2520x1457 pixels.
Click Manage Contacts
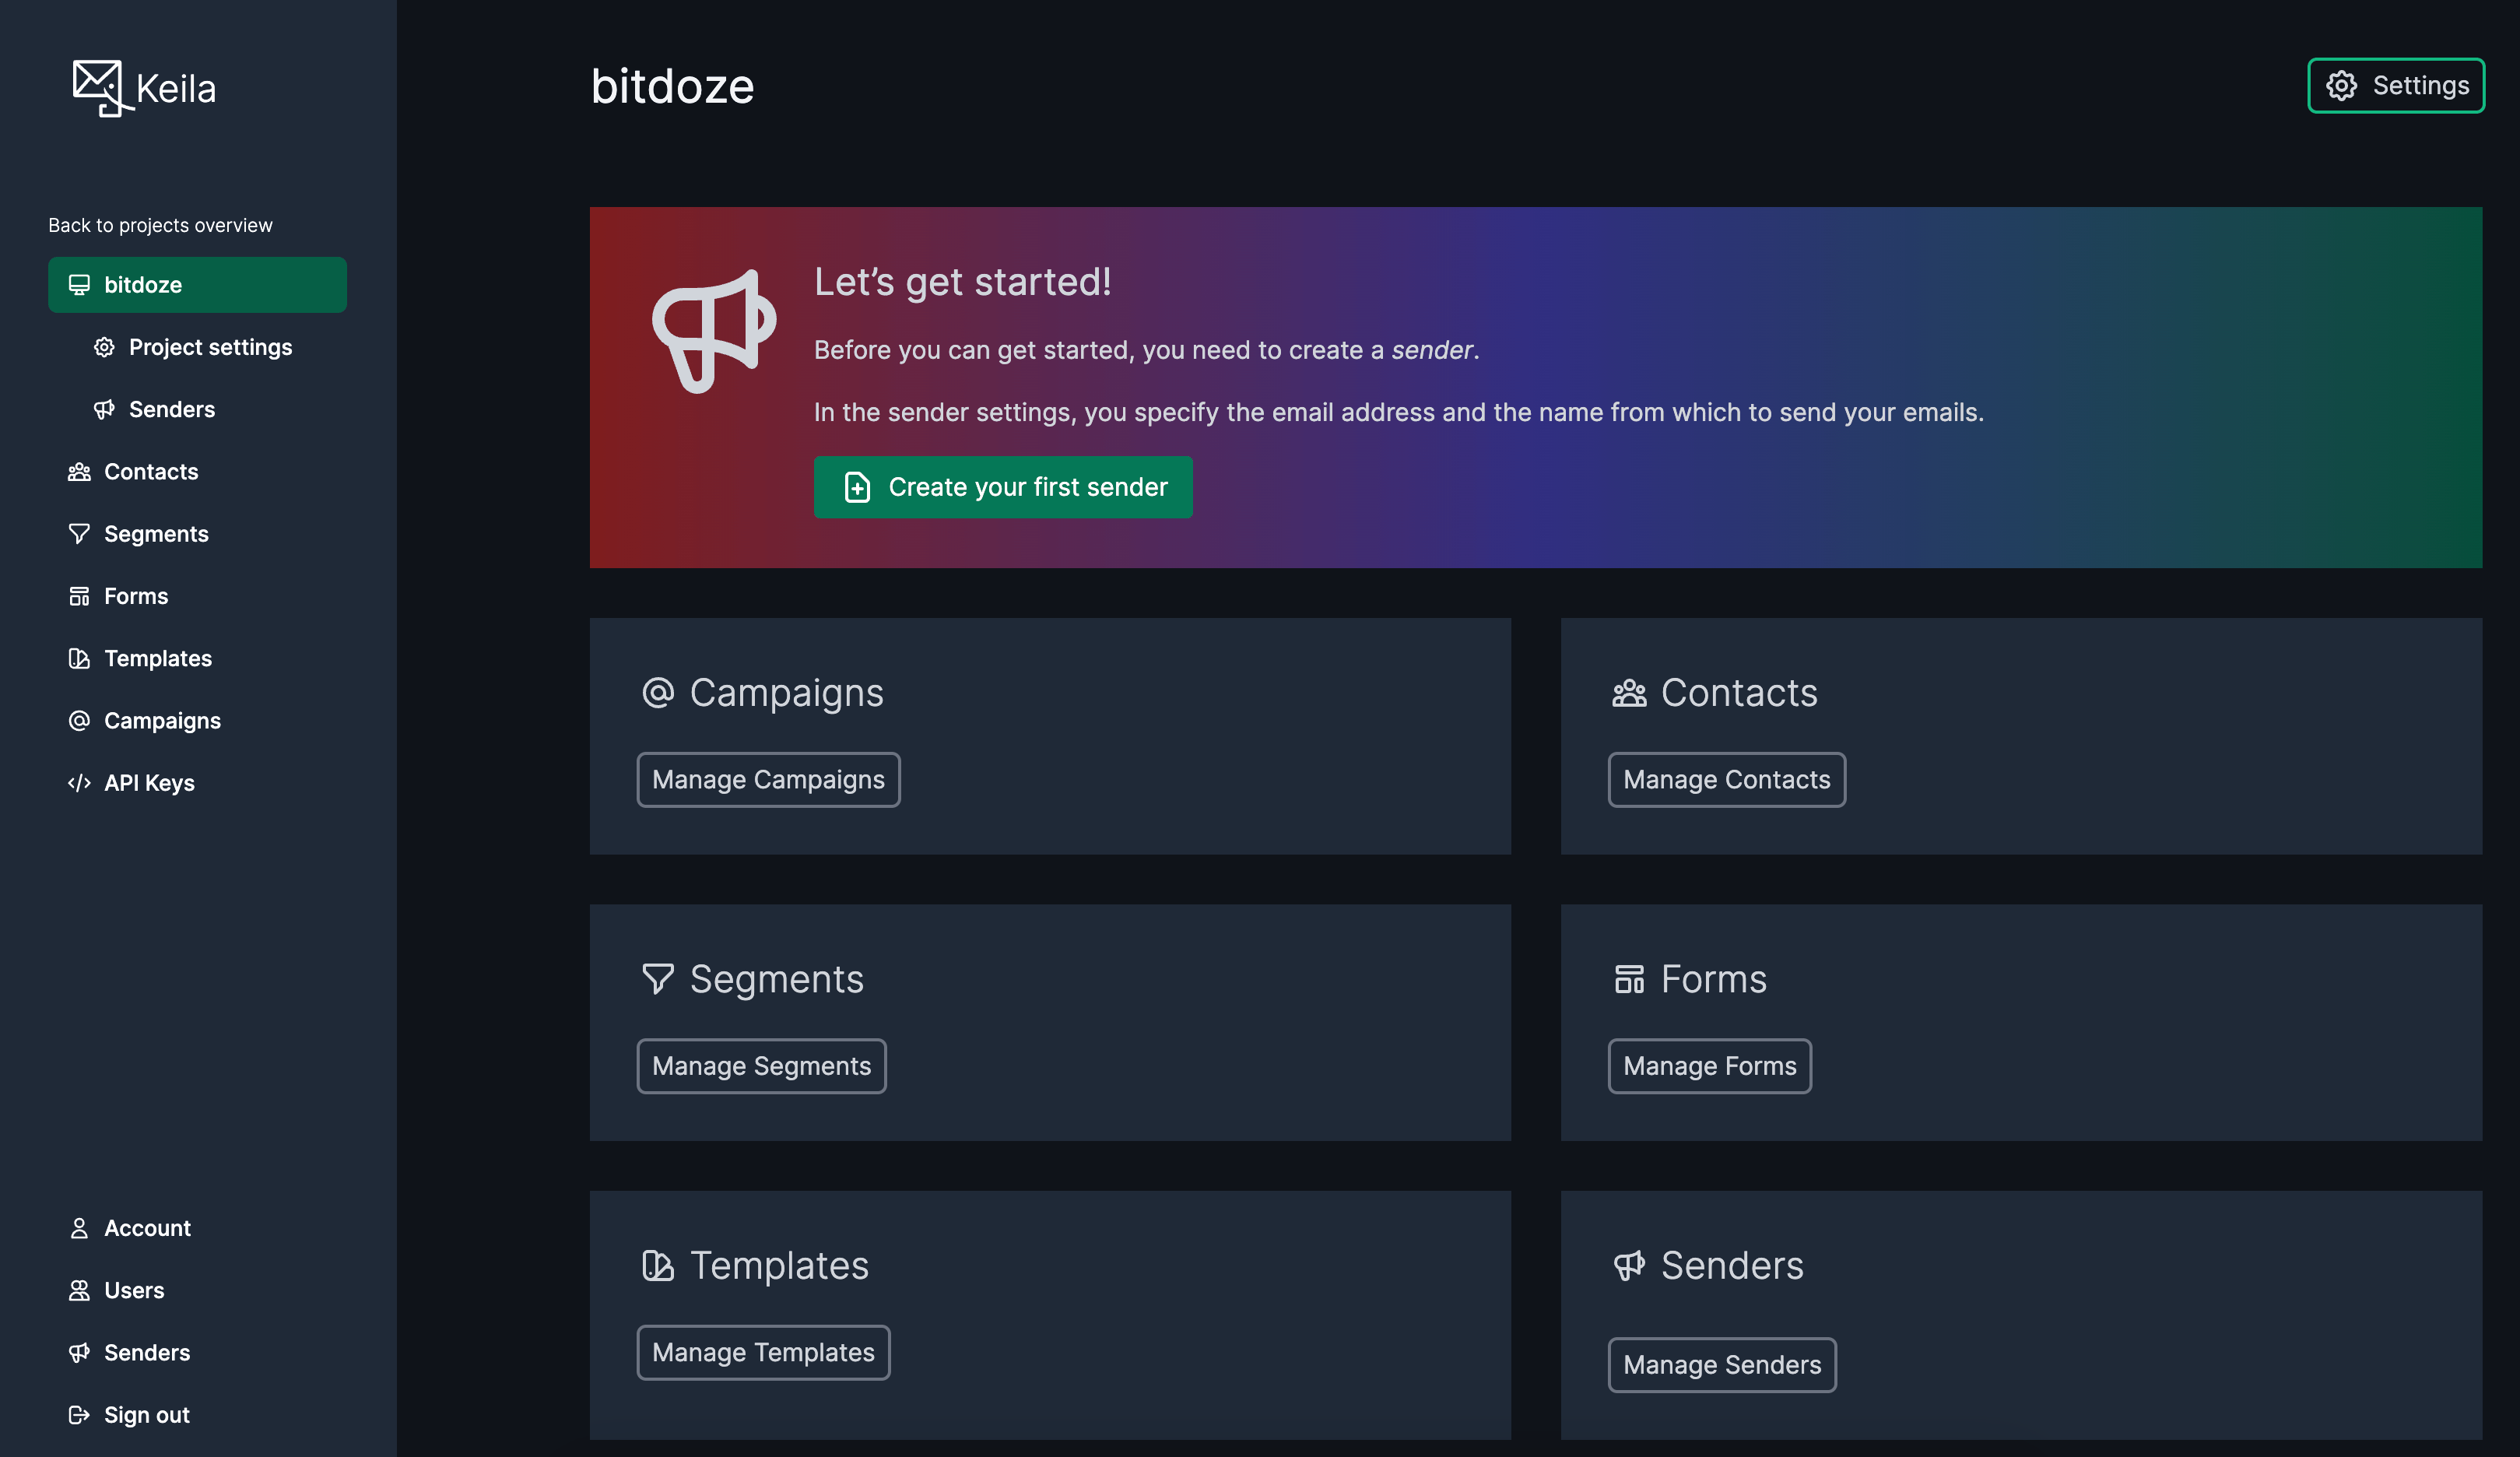pyautogui.click(x=1726, y=779)
